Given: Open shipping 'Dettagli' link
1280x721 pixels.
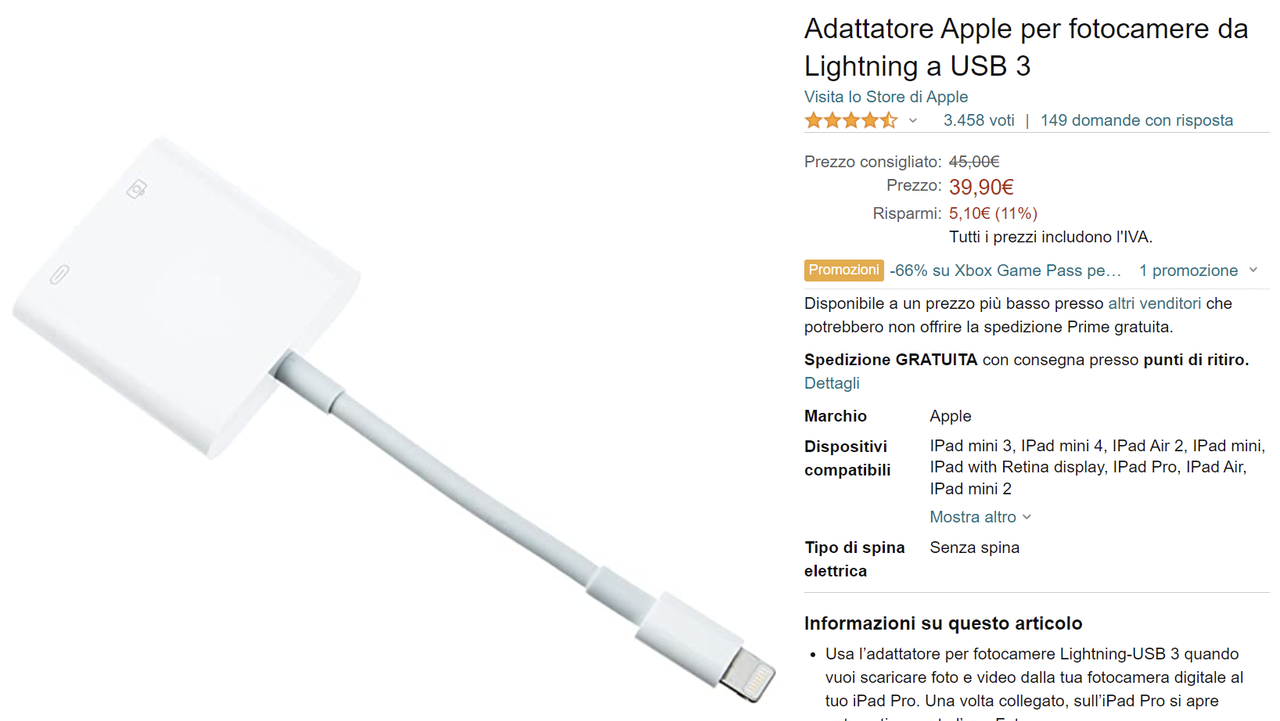Looking at the screenshot, I should [832, 383].
